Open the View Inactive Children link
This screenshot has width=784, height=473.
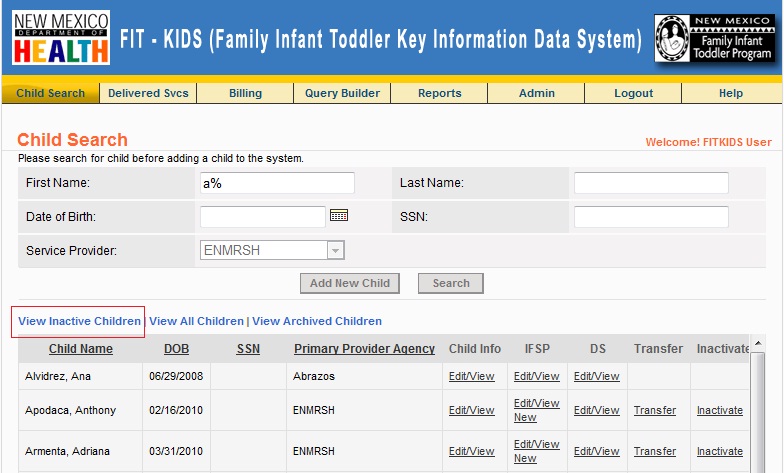pos(80,321)
